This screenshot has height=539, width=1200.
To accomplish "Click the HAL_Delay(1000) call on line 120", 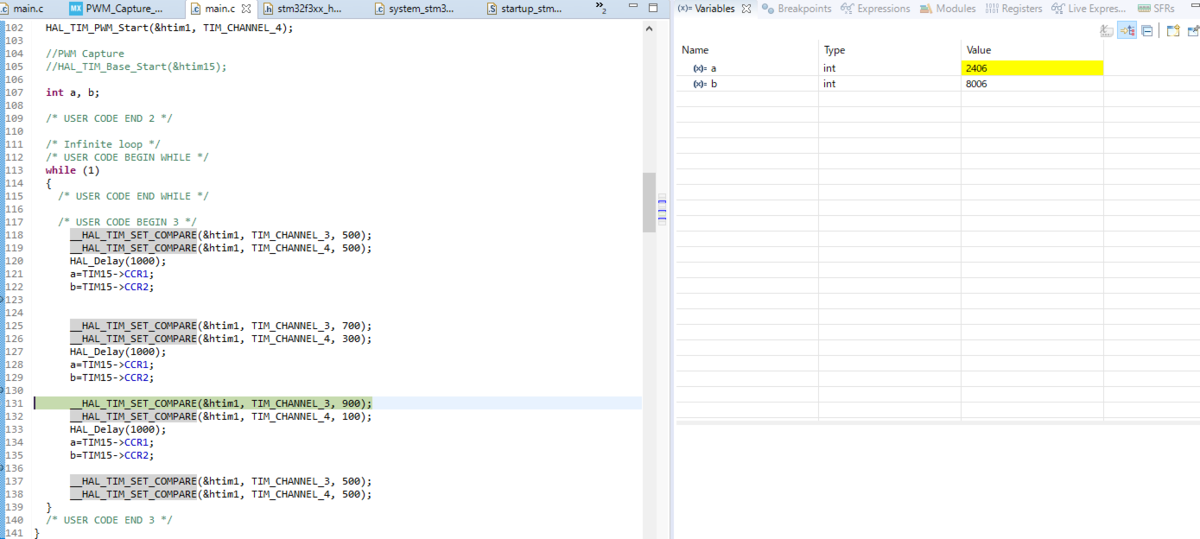I will [x=118, y=261].
